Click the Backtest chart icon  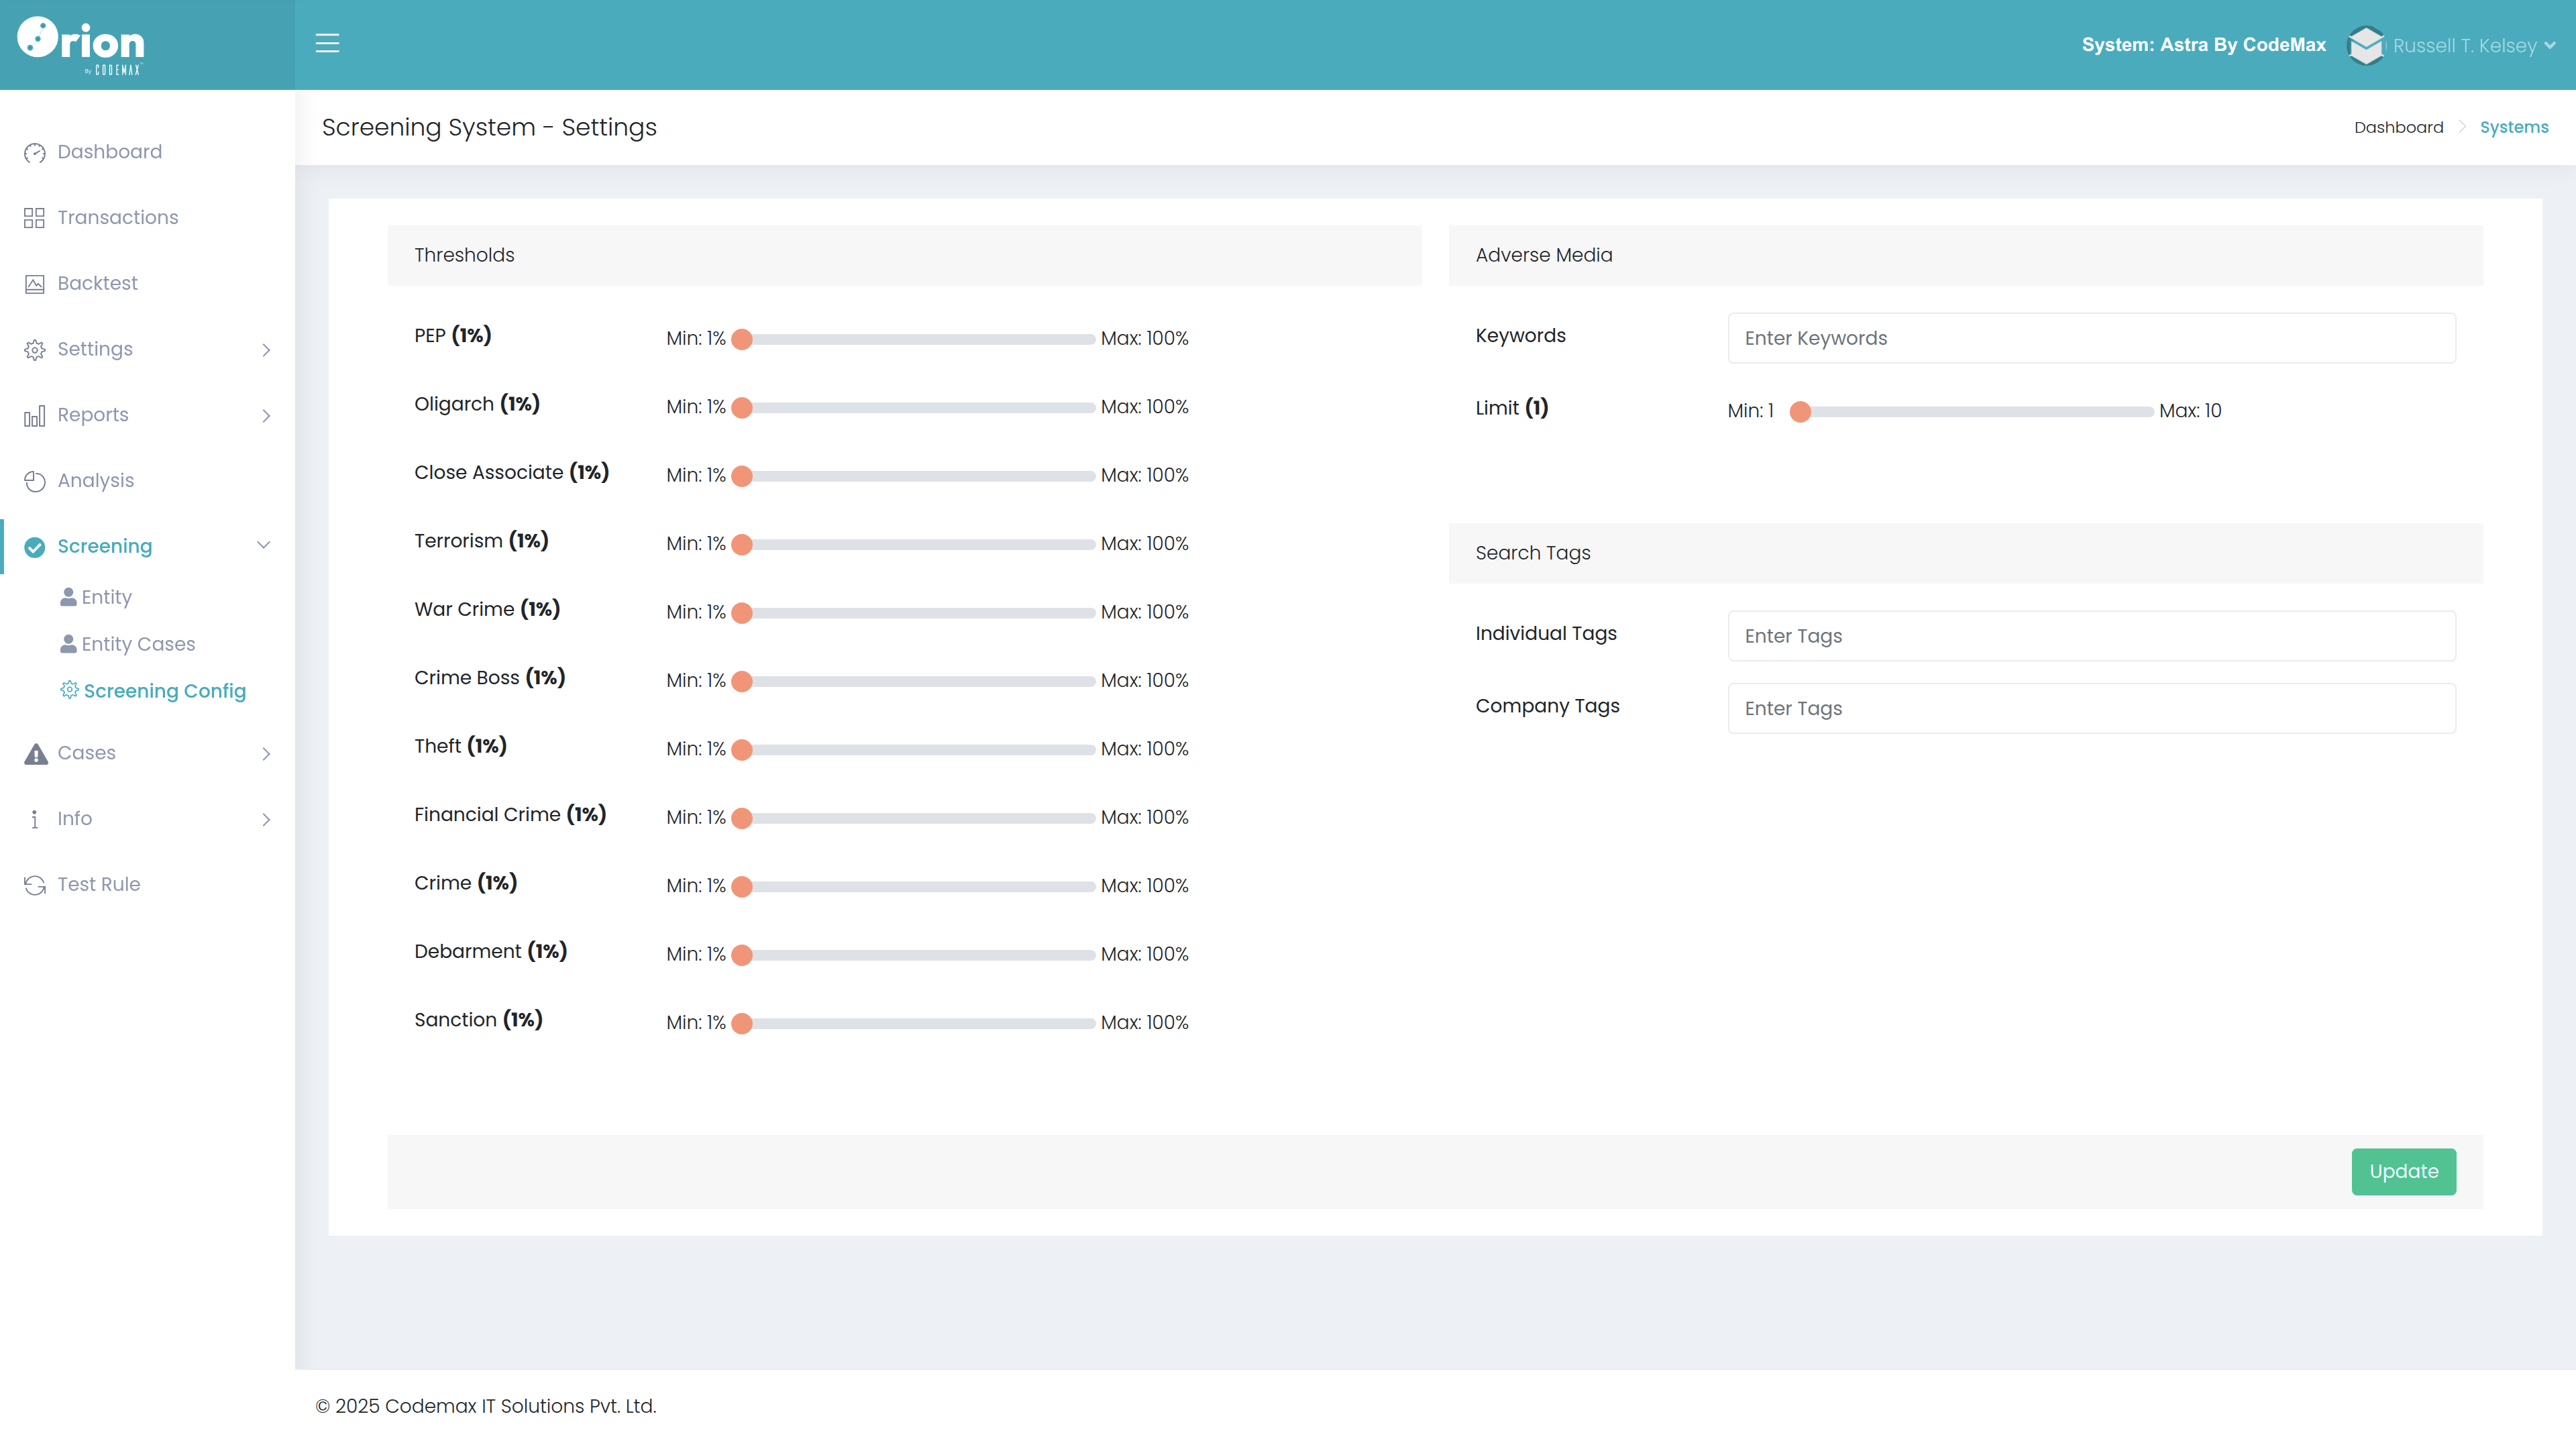(x=35, y=284)
